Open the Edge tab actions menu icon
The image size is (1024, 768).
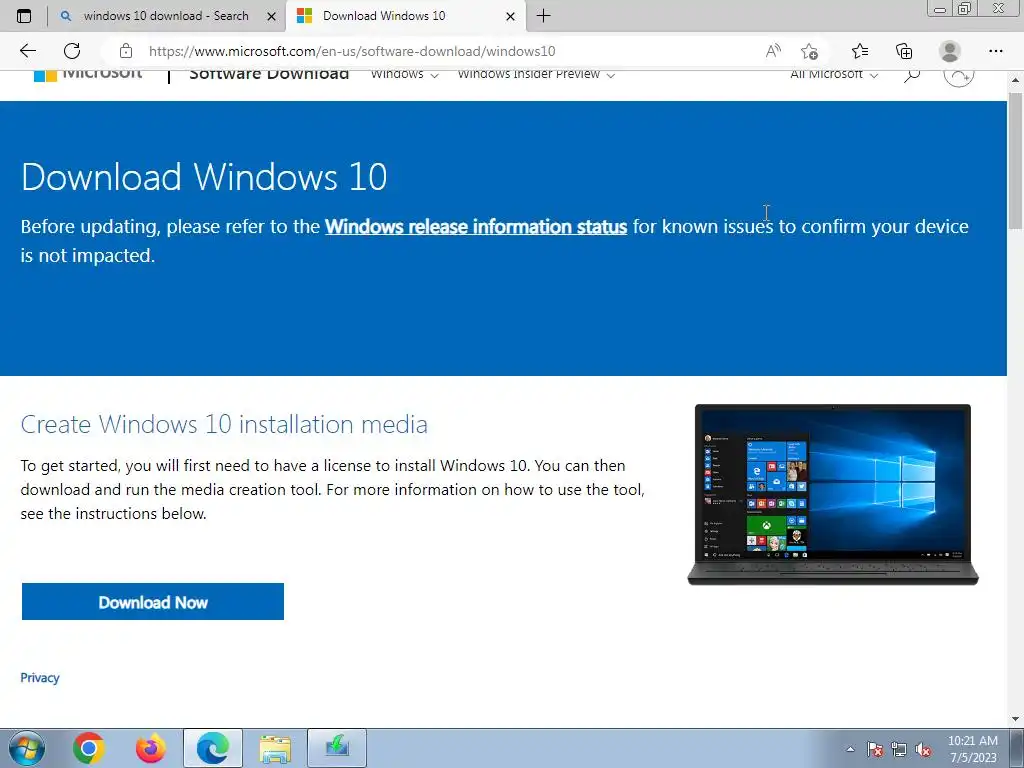tap(24, 16)
